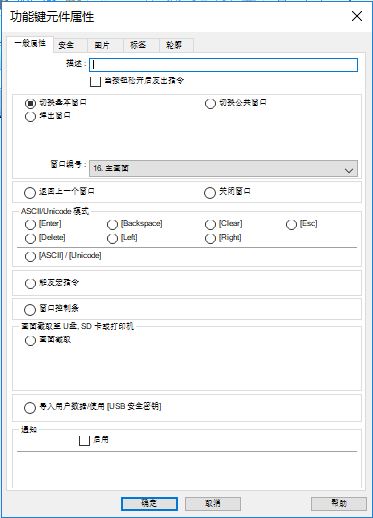The height and width of the screenshot is (518, 373).
Task: Enable the 启用 notification checkbox
Action: click(84, 441)
